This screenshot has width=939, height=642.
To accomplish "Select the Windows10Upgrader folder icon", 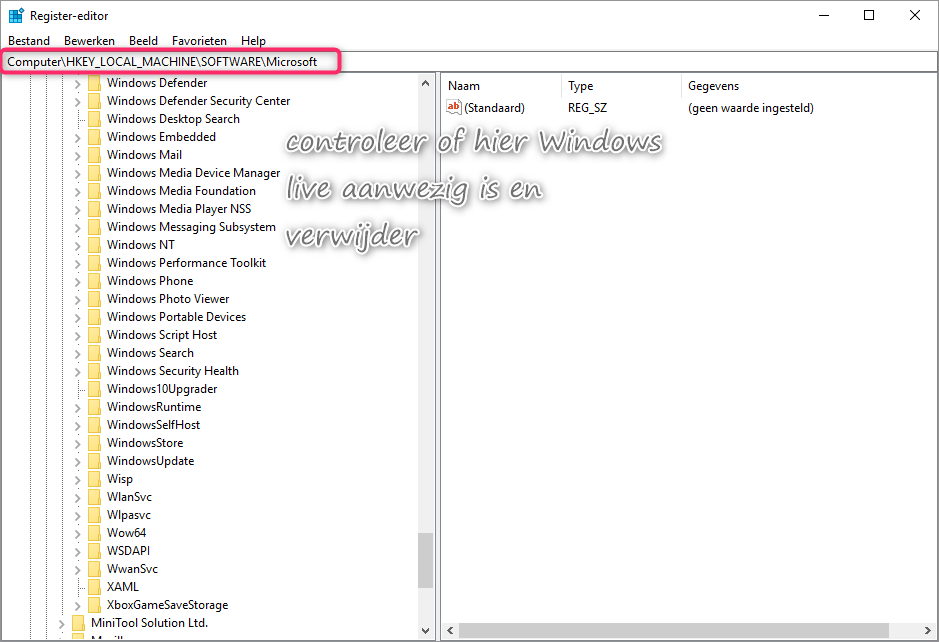I will [x=94, y=389].
